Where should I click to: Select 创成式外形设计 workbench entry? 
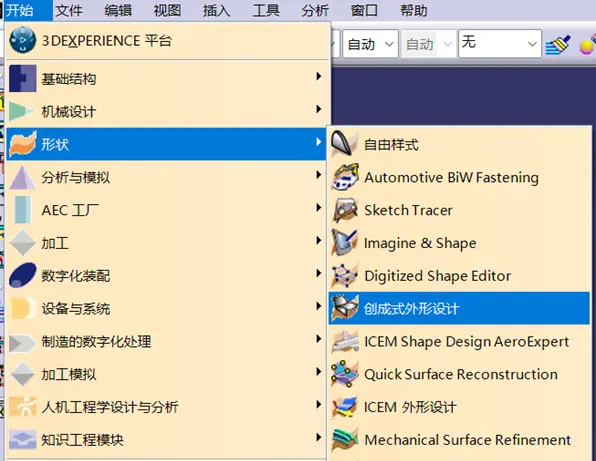coord(459,308)
